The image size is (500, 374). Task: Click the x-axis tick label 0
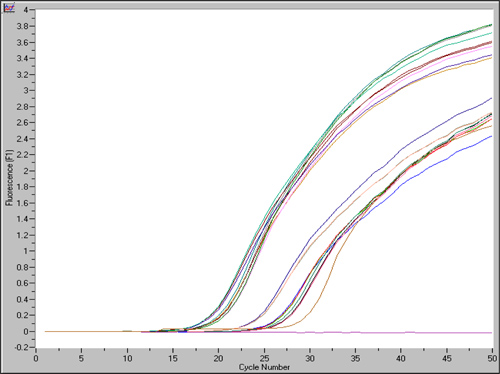pyautogui.click(x=36, y=358)
